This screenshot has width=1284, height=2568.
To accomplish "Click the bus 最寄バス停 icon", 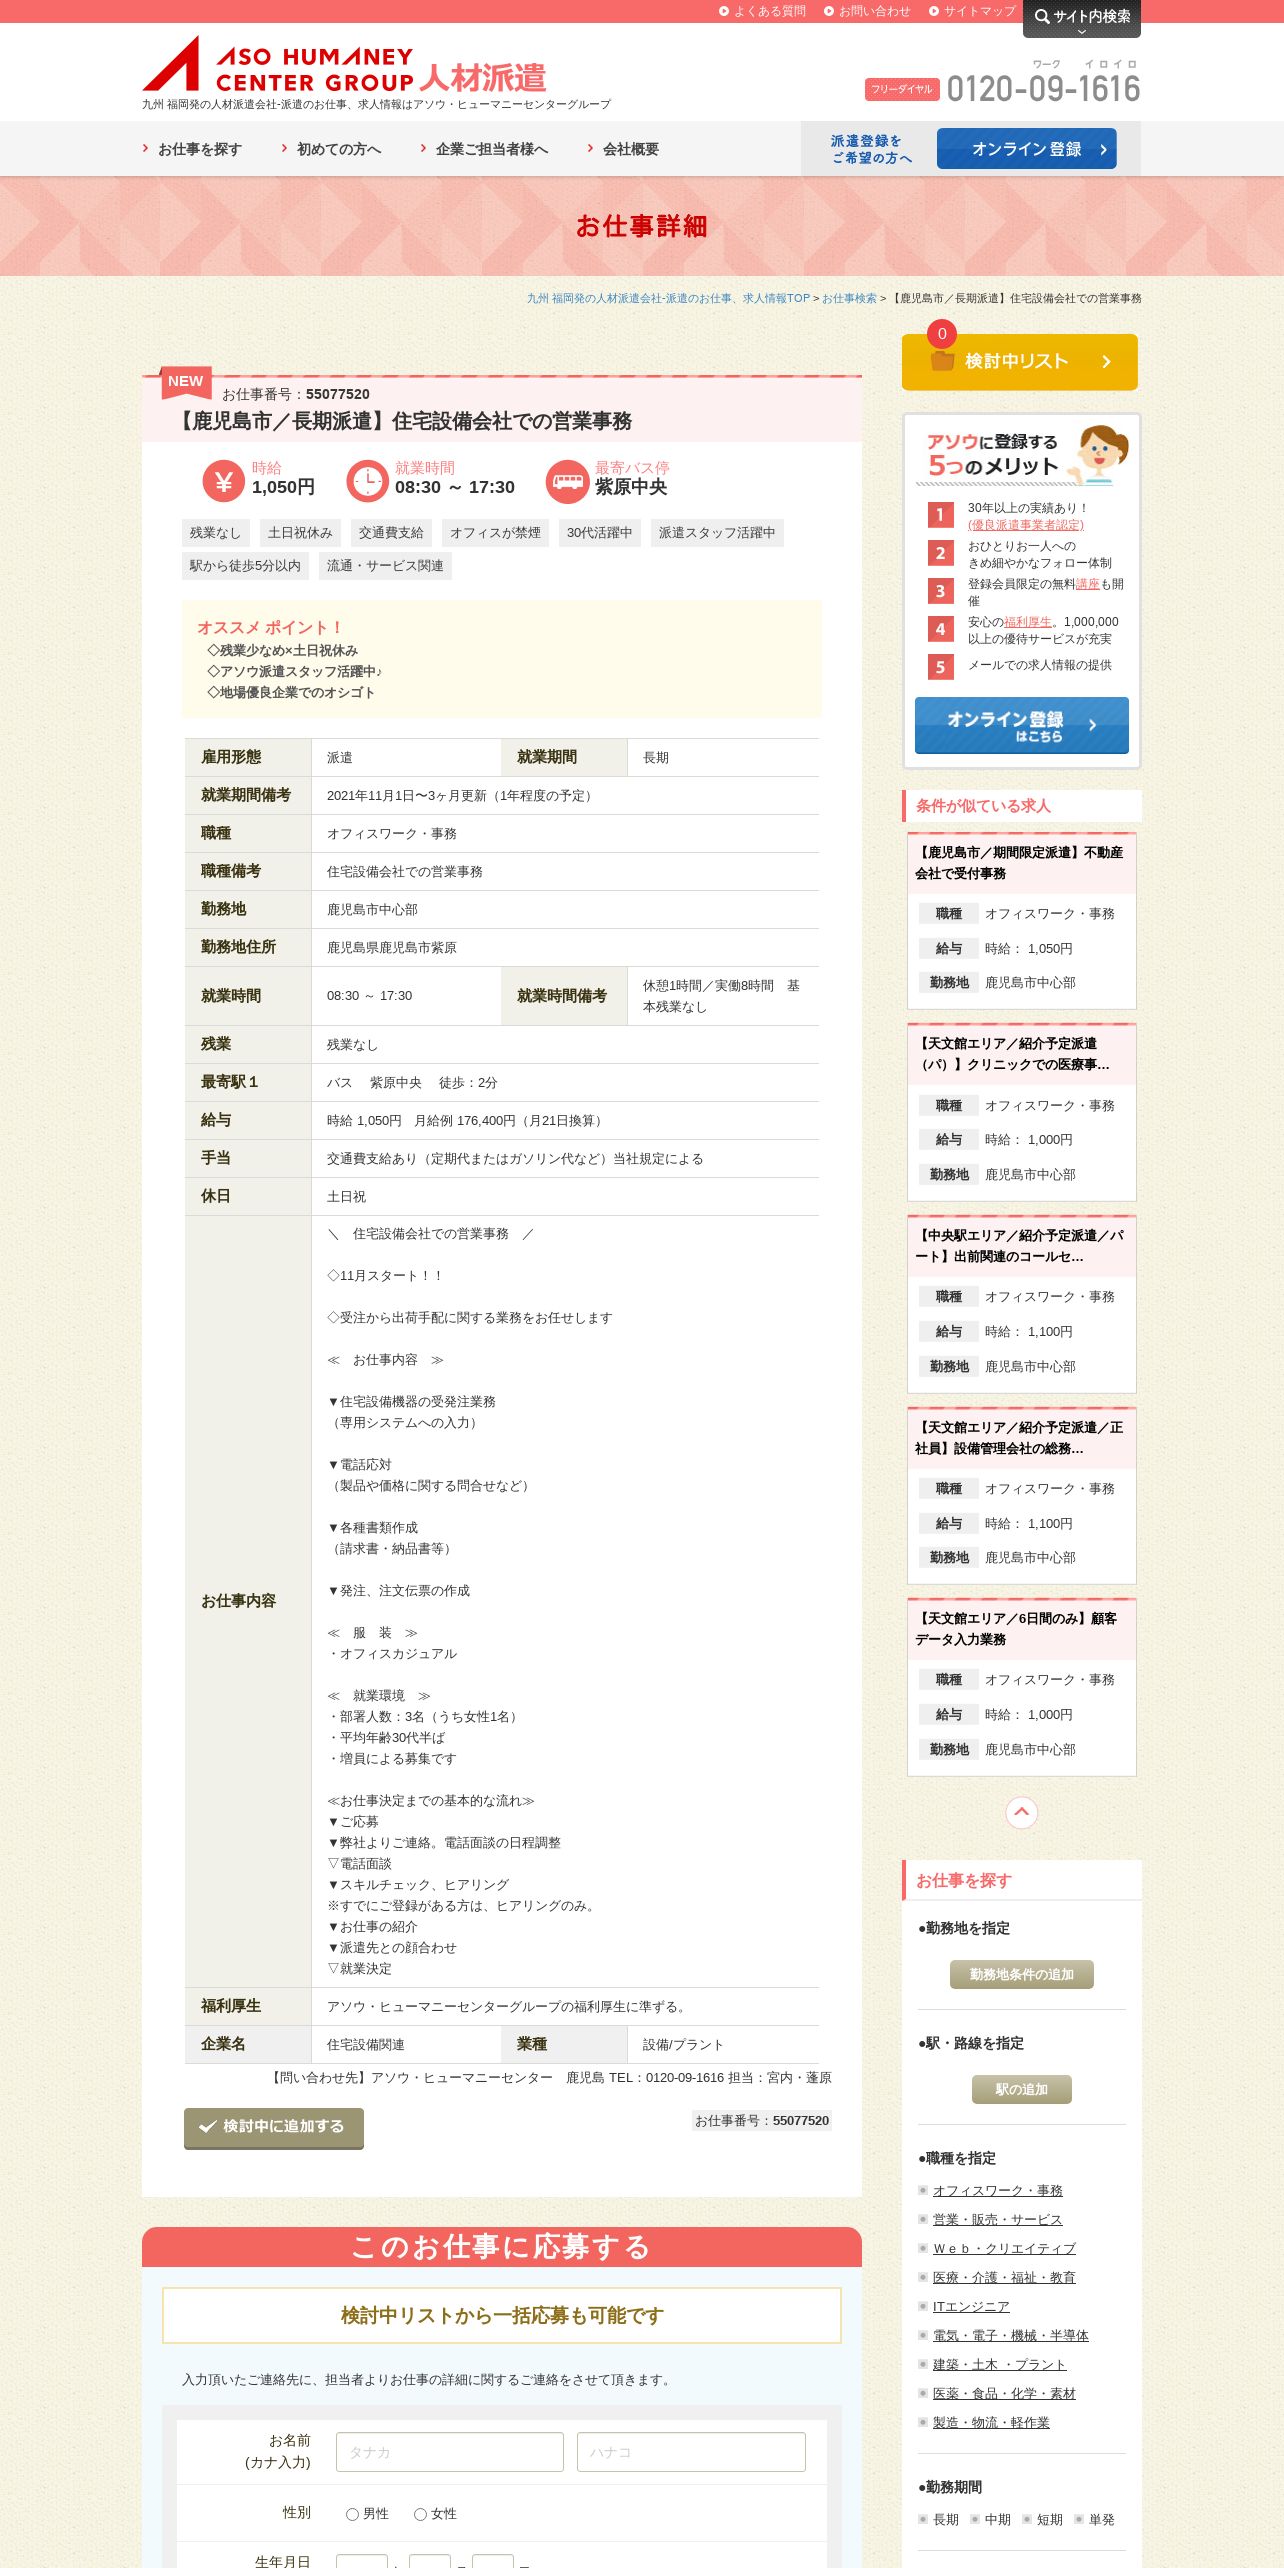I will pos(567,481).
